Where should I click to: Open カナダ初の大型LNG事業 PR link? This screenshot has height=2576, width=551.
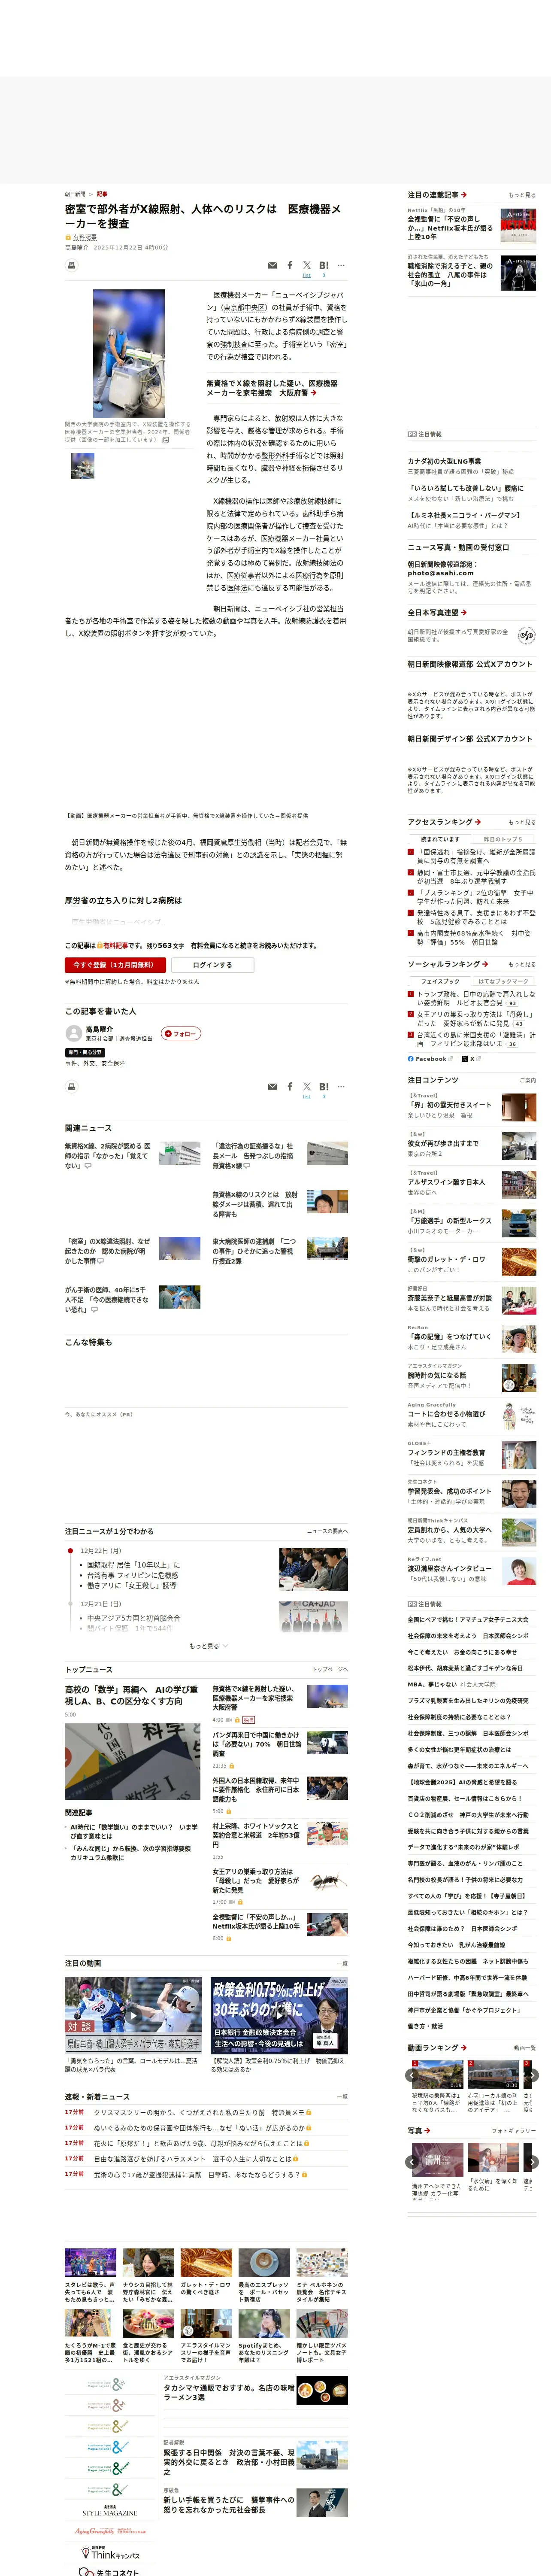(444, 461)
